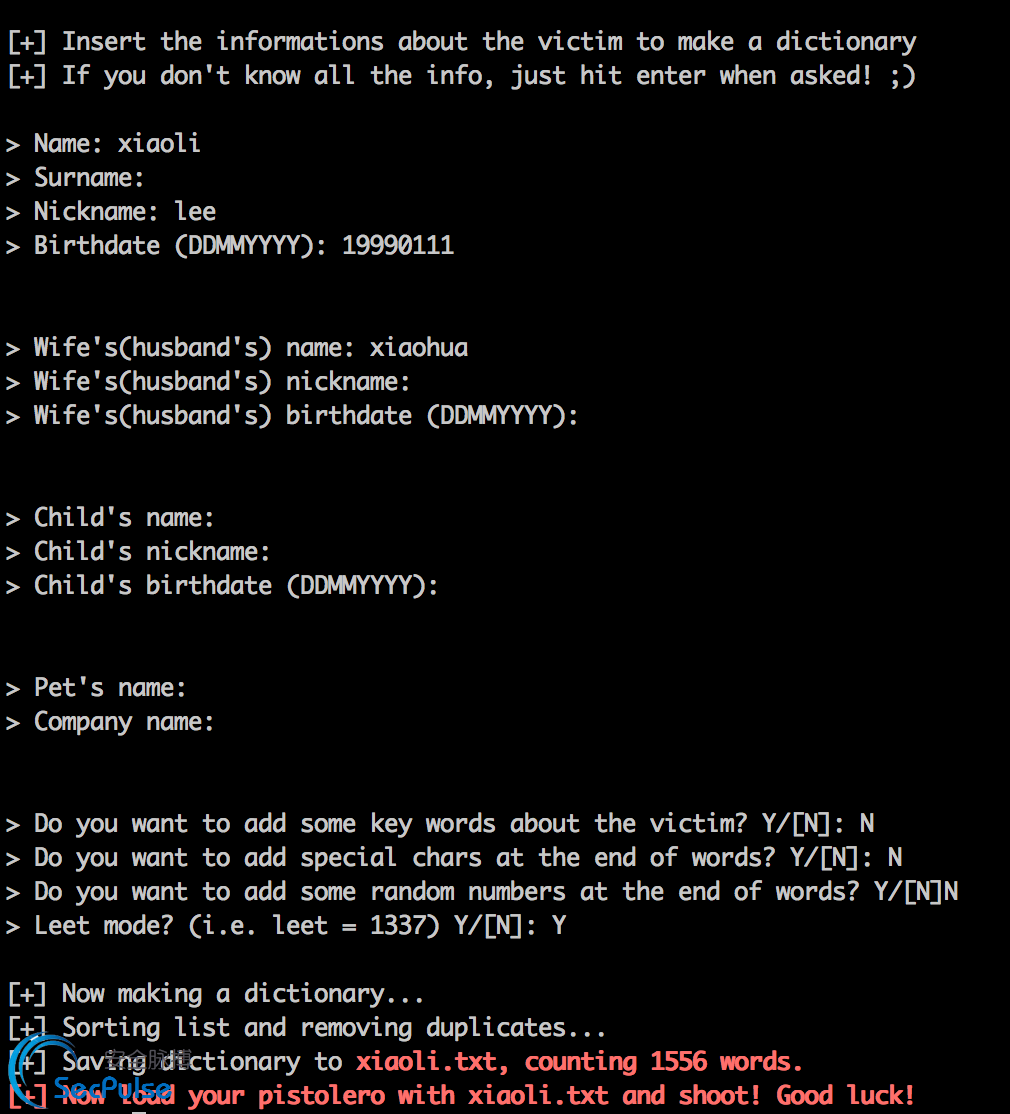Click the Wife's(husband's) birthdate prompt

292,416
